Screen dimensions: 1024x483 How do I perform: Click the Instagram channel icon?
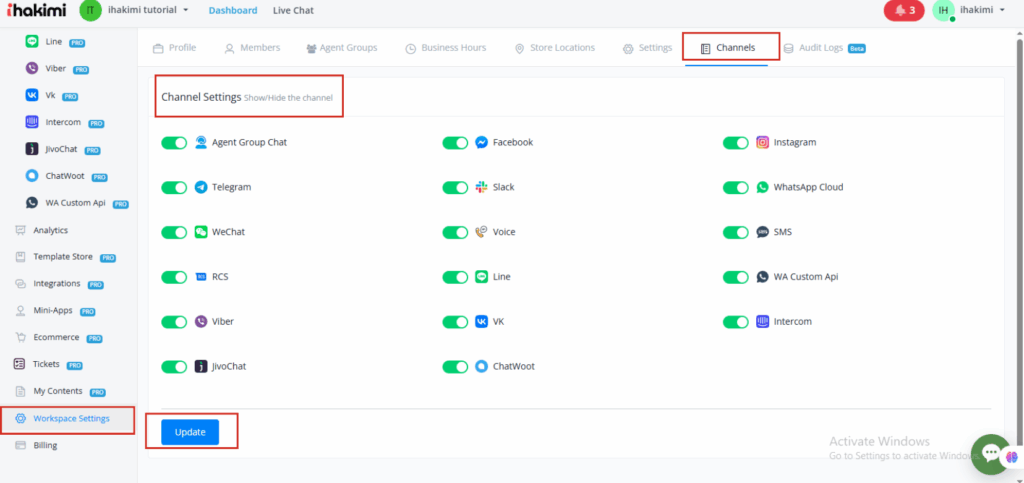[x=763, y=142]
